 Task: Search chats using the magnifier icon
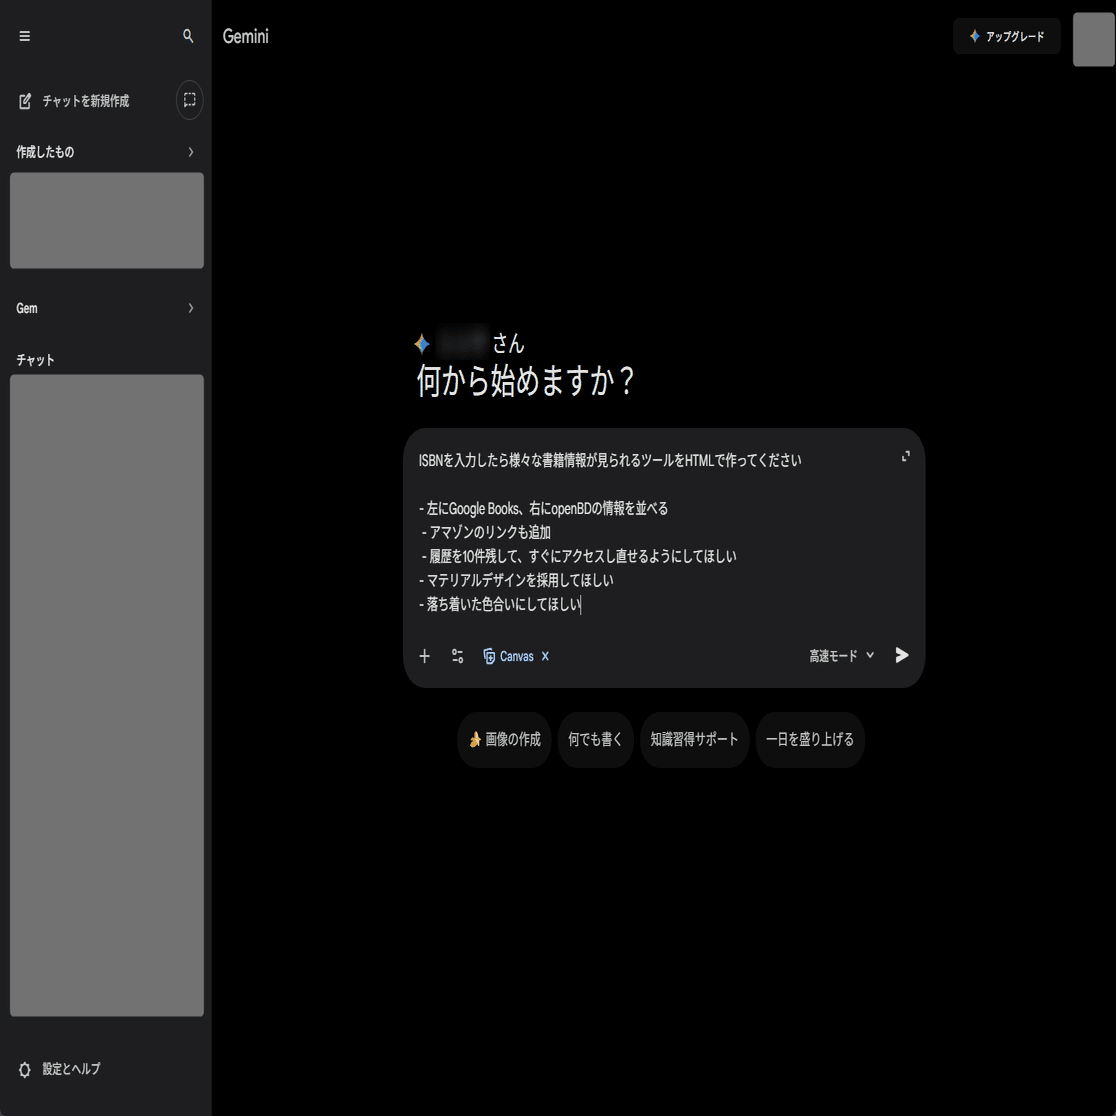188,36
